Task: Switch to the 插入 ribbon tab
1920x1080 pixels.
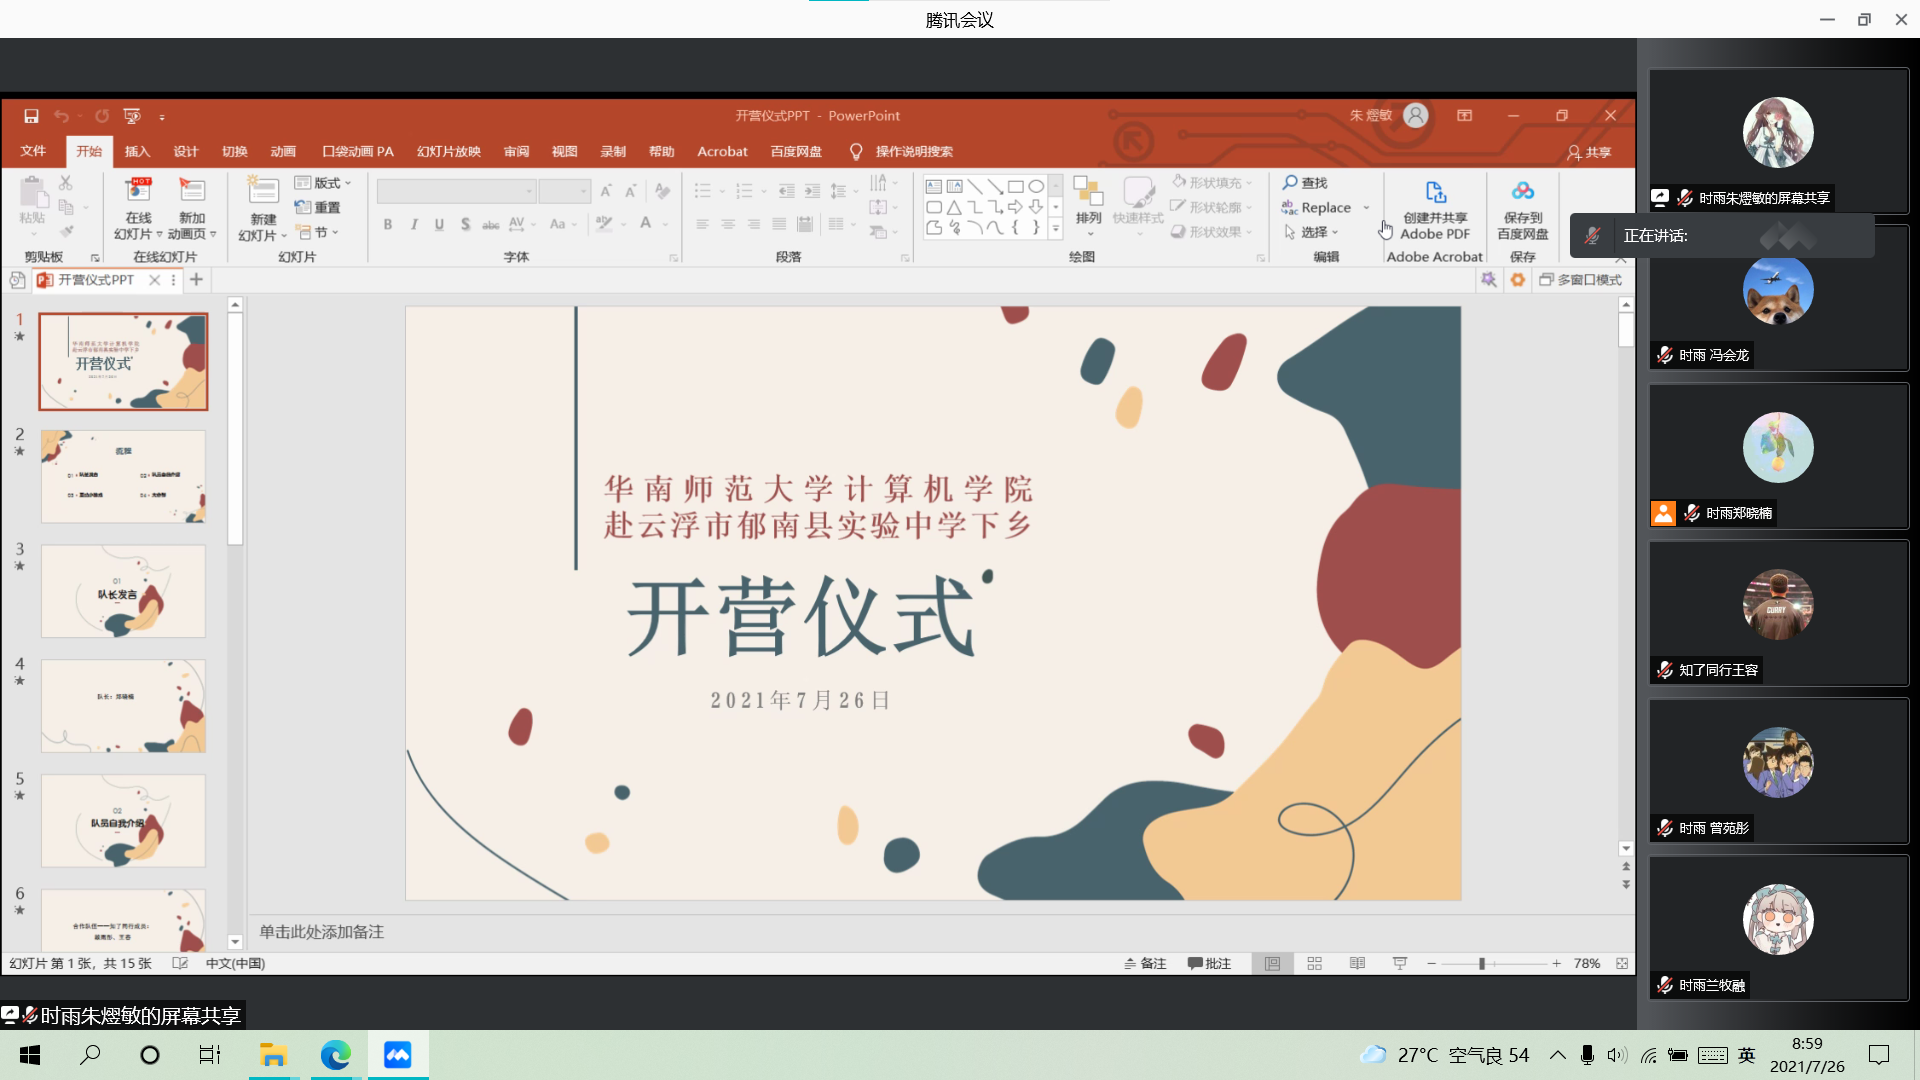Action: point(137,151)
